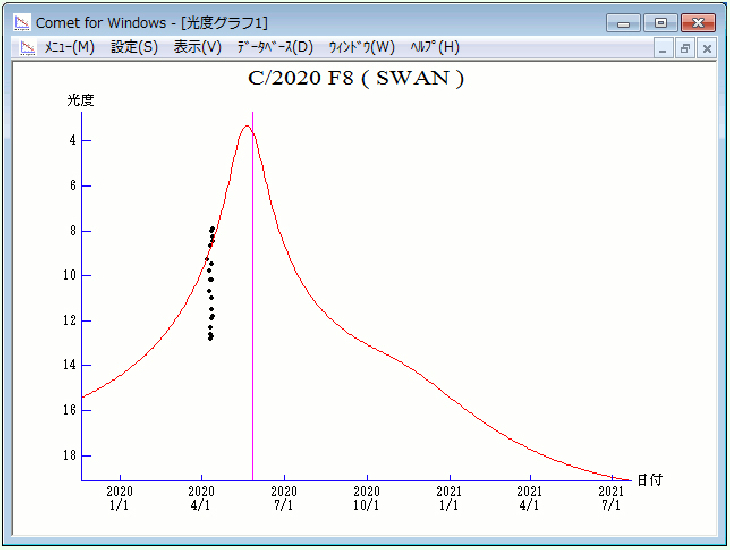Click the Comet for Windows title bar icon
730x550 pixels.
[x=21, y=22]
